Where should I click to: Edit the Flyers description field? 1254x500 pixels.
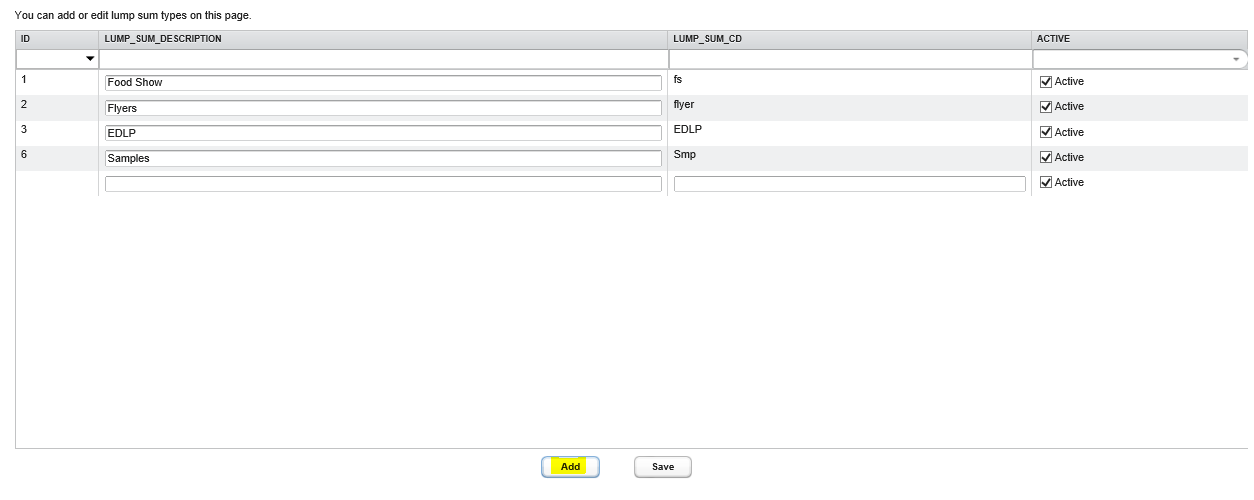tap(383, 108)
